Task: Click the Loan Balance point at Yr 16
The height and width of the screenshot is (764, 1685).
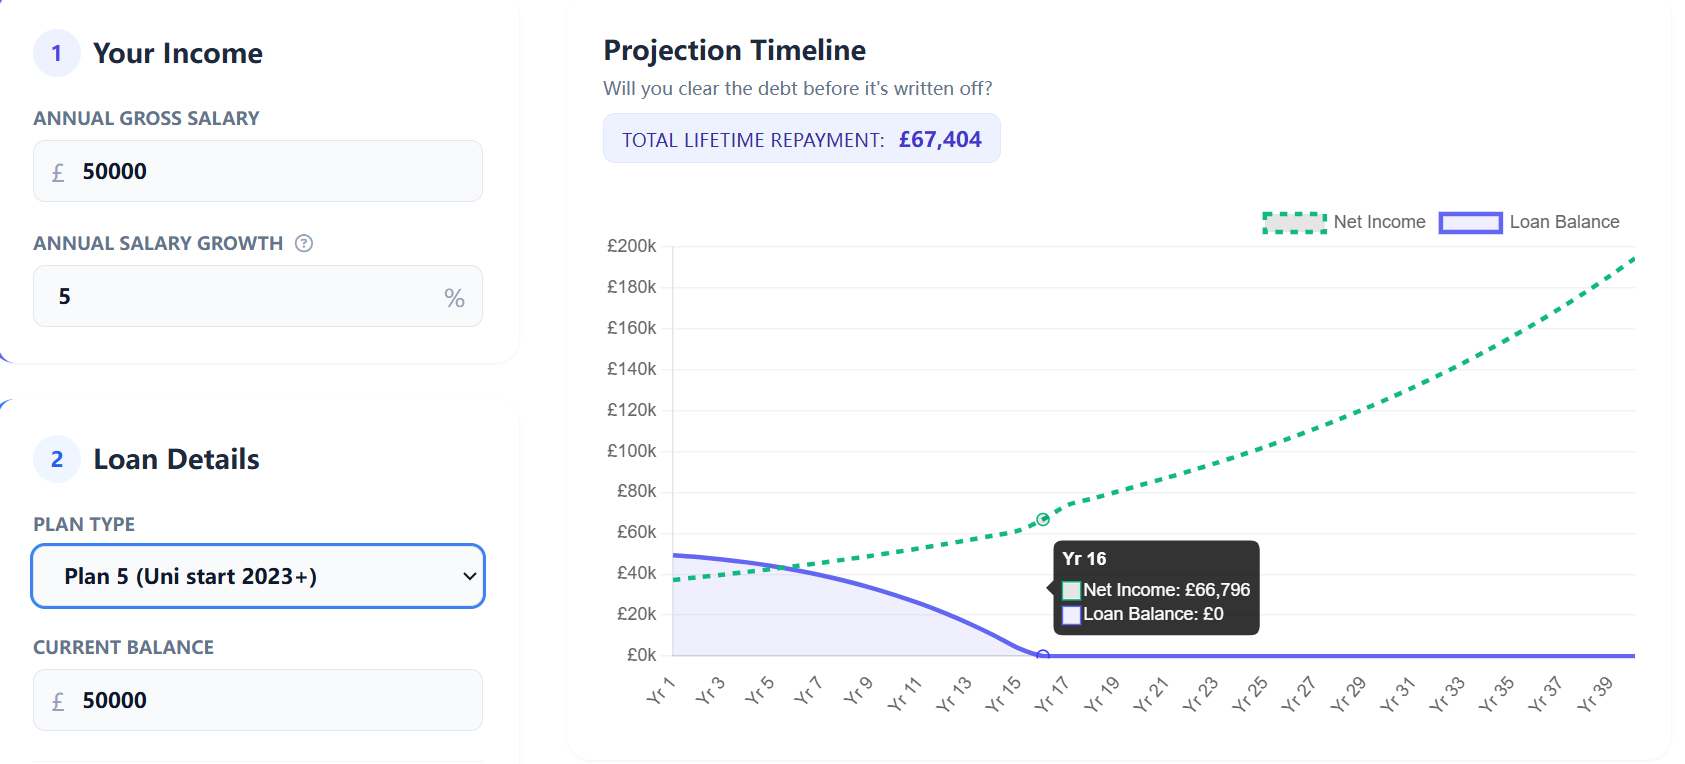Action: pos(1043,656)
